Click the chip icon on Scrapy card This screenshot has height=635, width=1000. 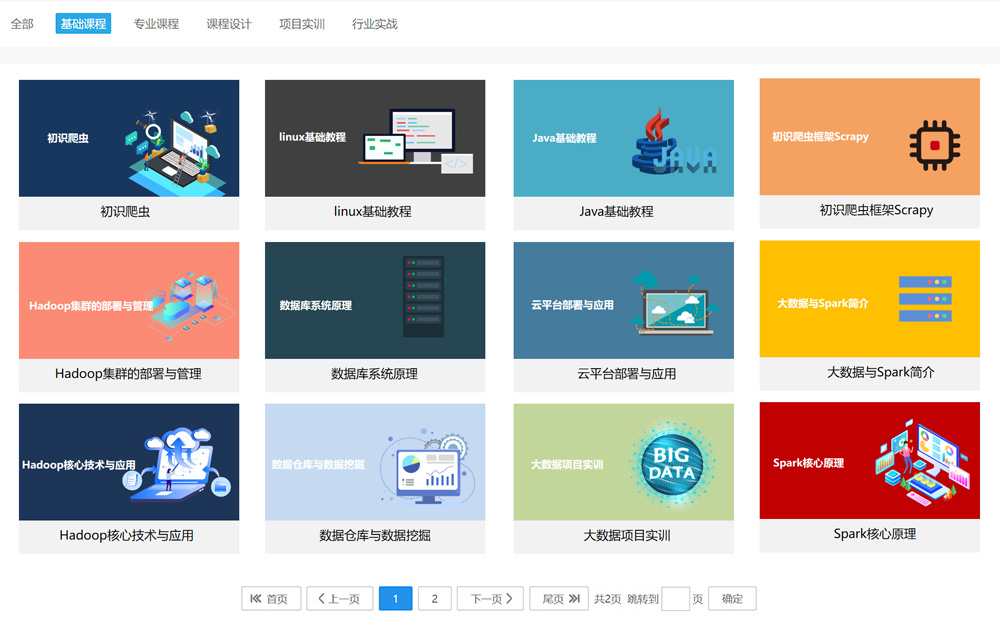pos(934,144)
